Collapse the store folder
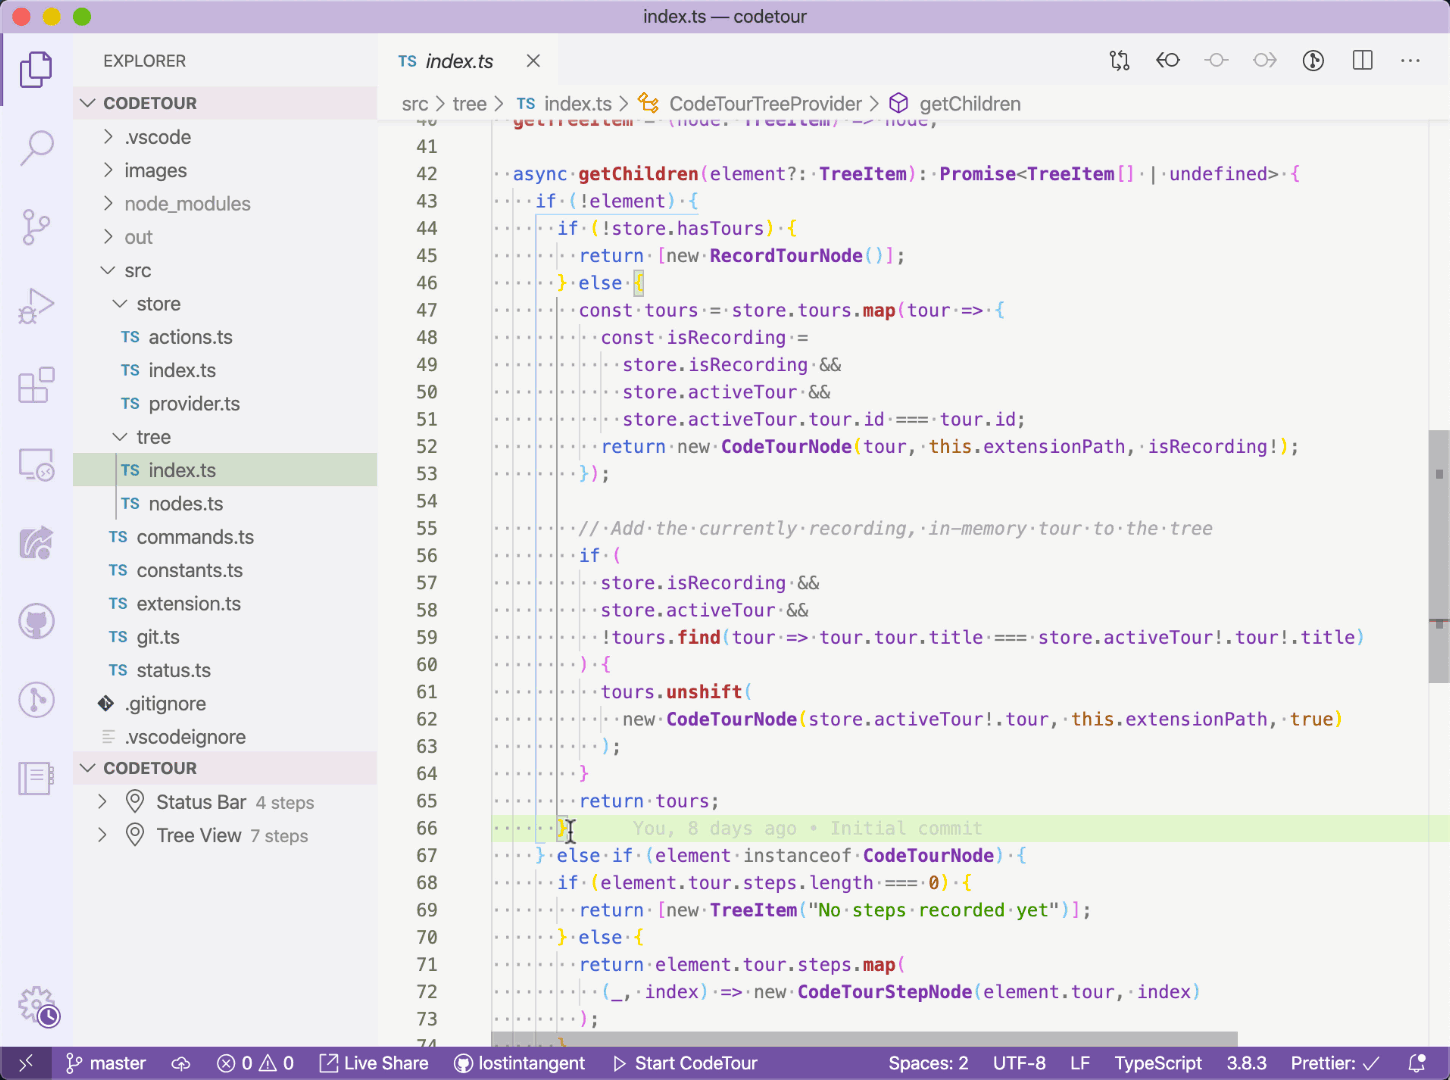Viewport: 1450px width, 1080px height. point(158,304)
